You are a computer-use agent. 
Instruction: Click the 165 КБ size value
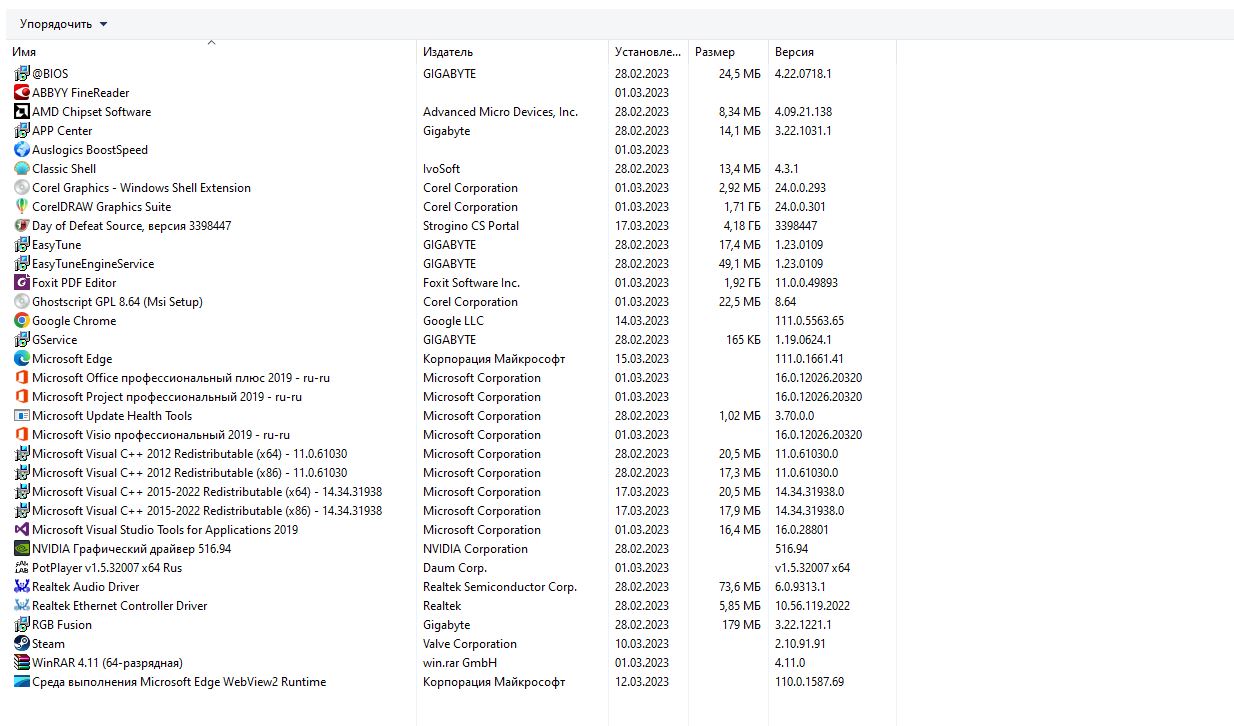coord(743,340)
